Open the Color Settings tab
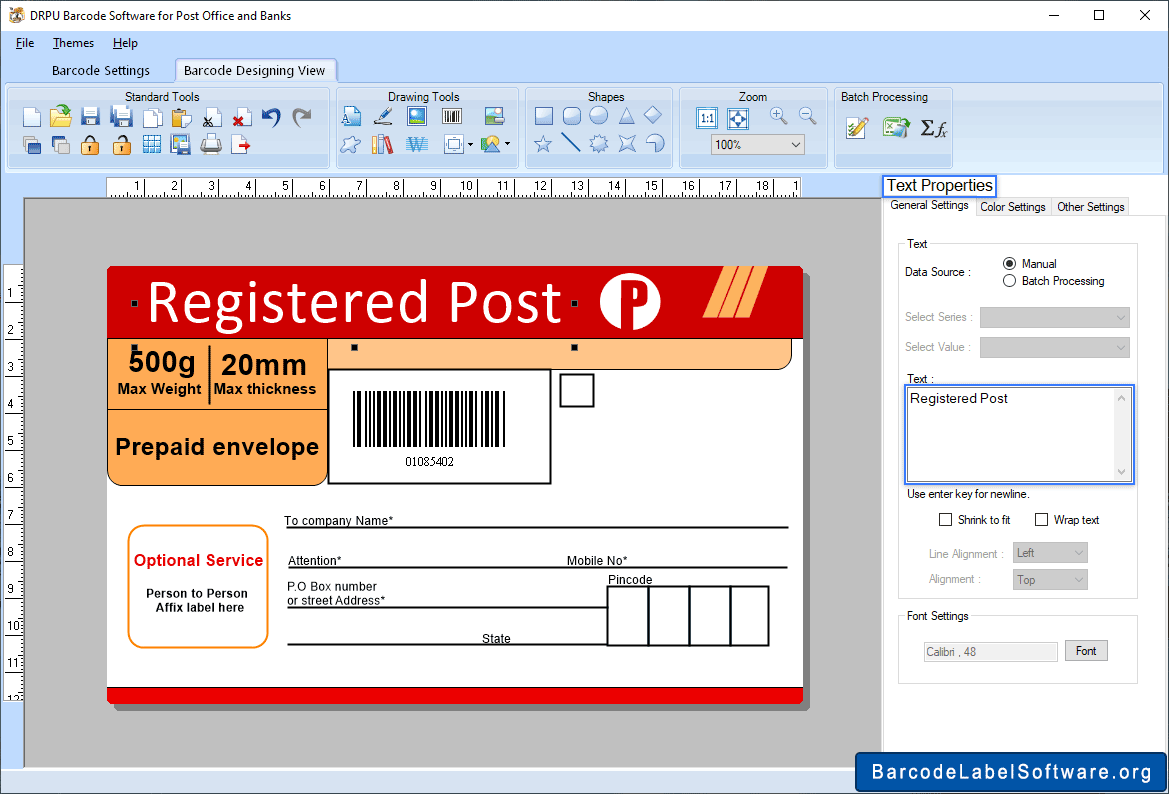 pos(1012,207)
